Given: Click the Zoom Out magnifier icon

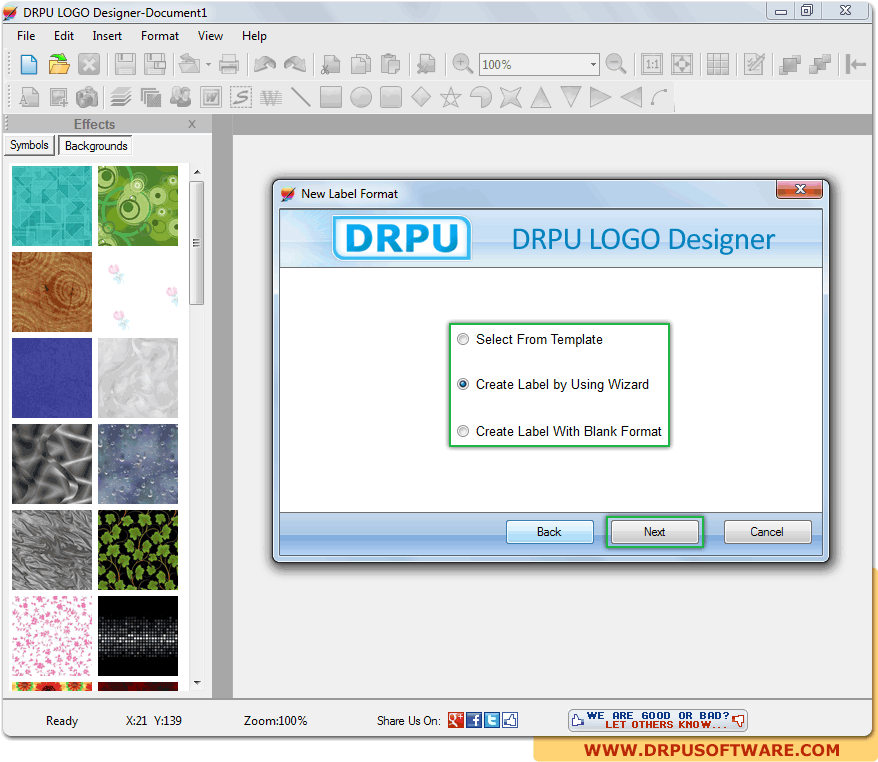Looking at the screenshot, I should [x=616, y=64].
